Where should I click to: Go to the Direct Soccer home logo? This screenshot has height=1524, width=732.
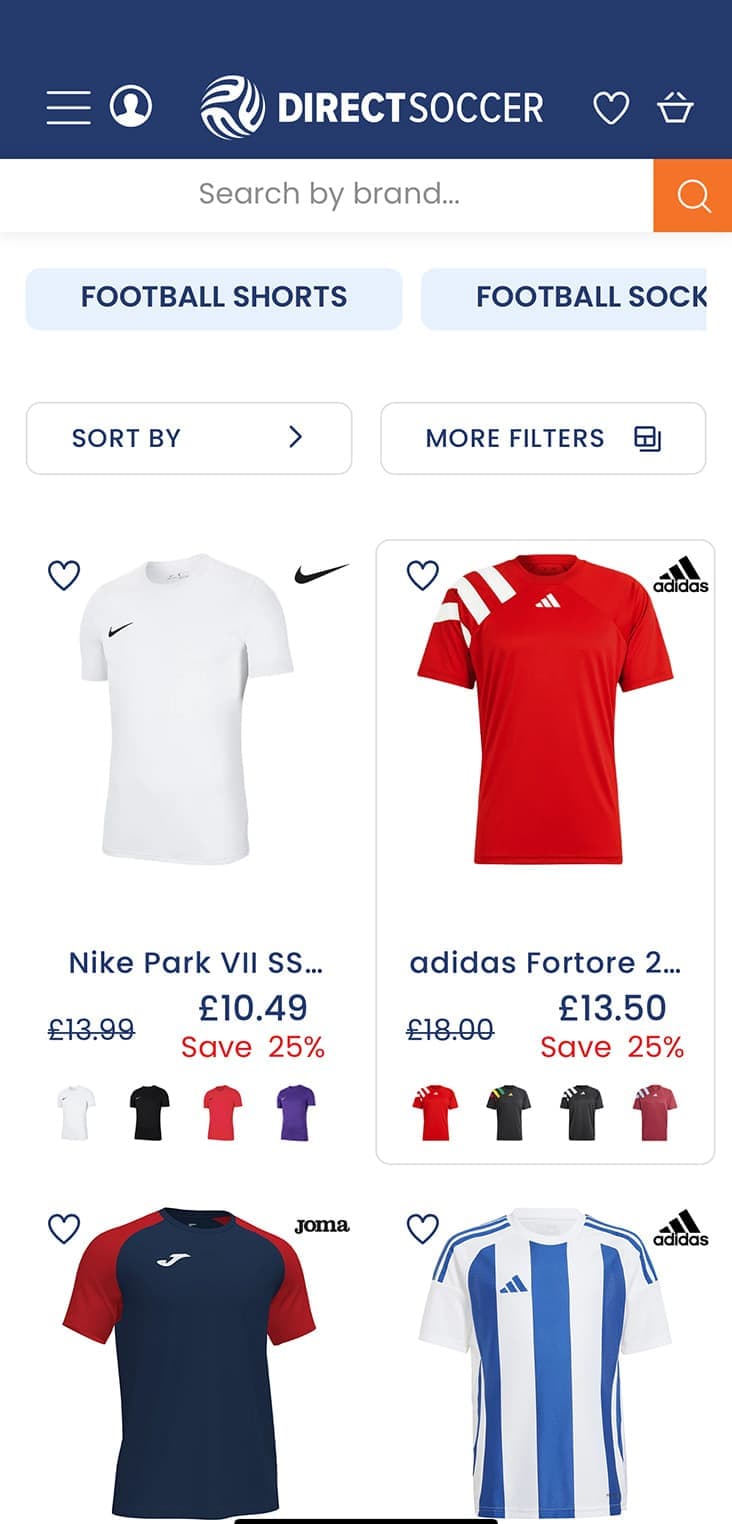[372, 107]
